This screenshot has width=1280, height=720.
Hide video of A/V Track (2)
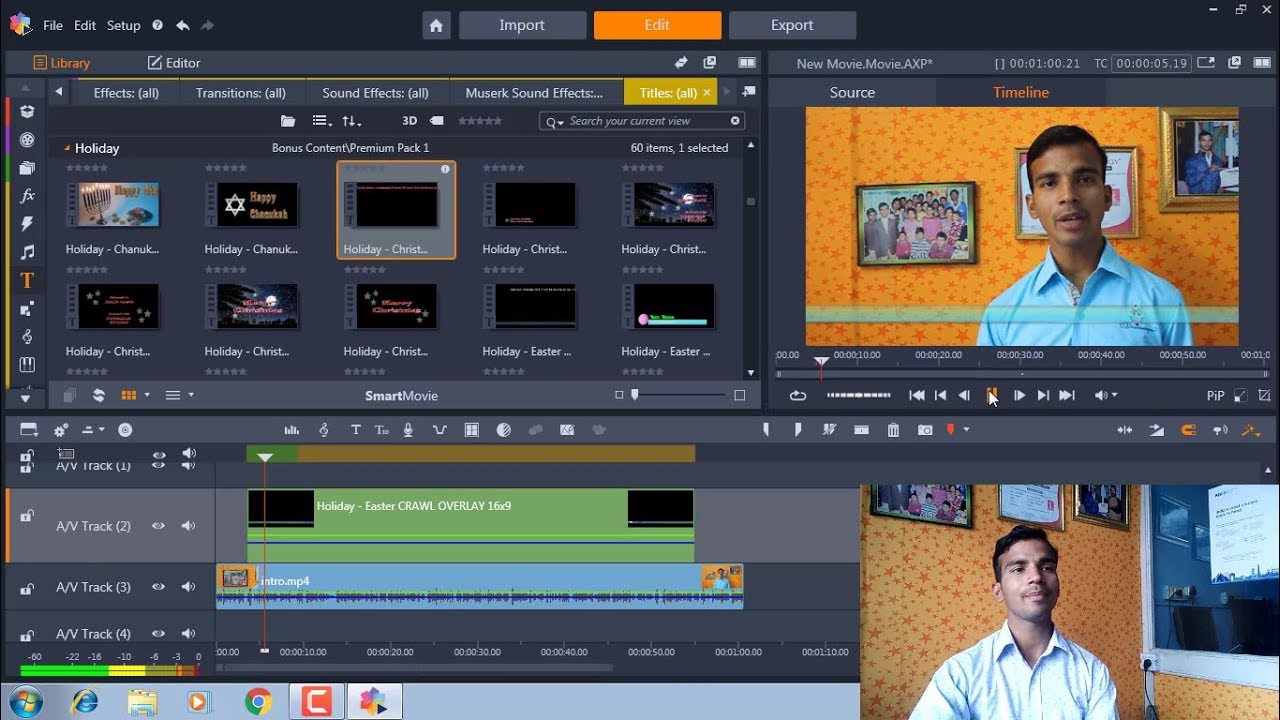coord(158,526)
